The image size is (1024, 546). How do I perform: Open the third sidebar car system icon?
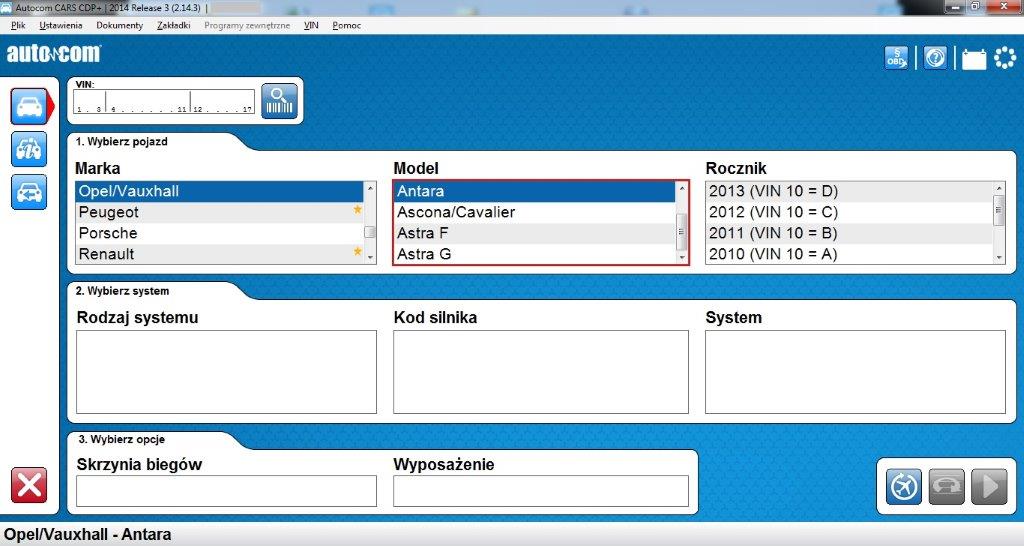(x=29, y=192)
